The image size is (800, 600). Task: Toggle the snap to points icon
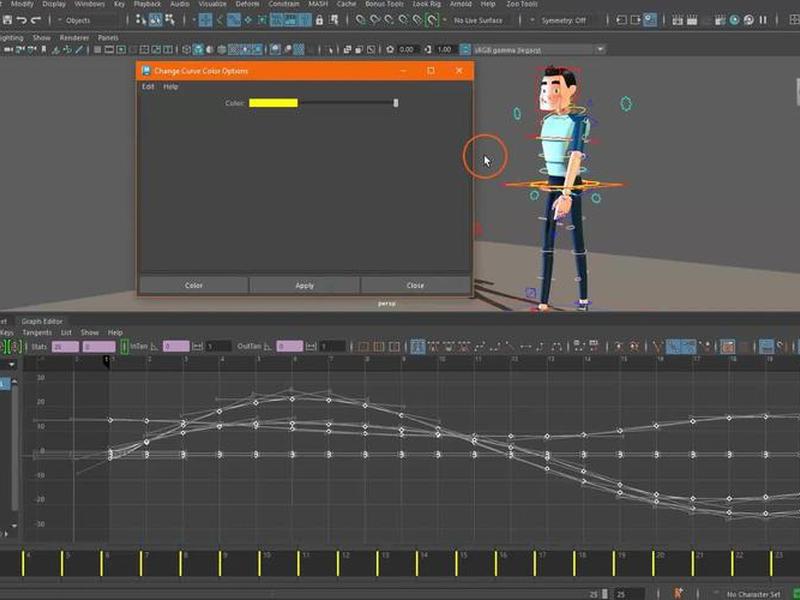coord(389,20)
